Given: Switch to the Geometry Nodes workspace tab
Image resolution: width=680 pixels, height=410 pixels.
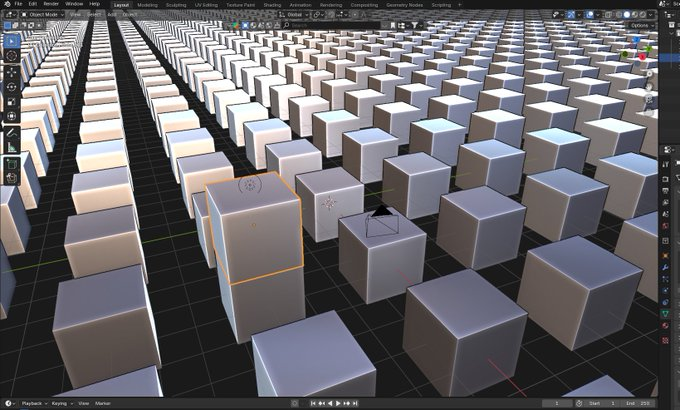Looking at the screenshot, I should click(x=405, y=5).
